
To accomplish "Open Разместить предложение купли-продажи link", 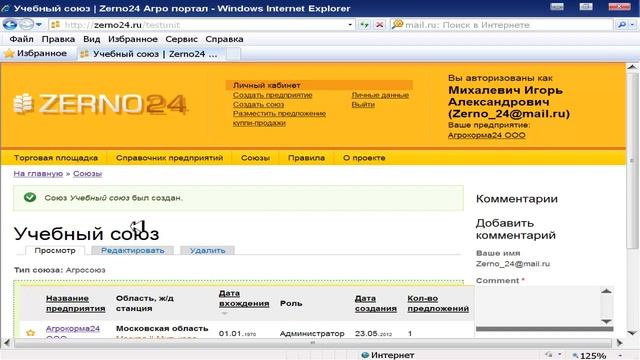I will pyautogui.click(x=279, y=118).
